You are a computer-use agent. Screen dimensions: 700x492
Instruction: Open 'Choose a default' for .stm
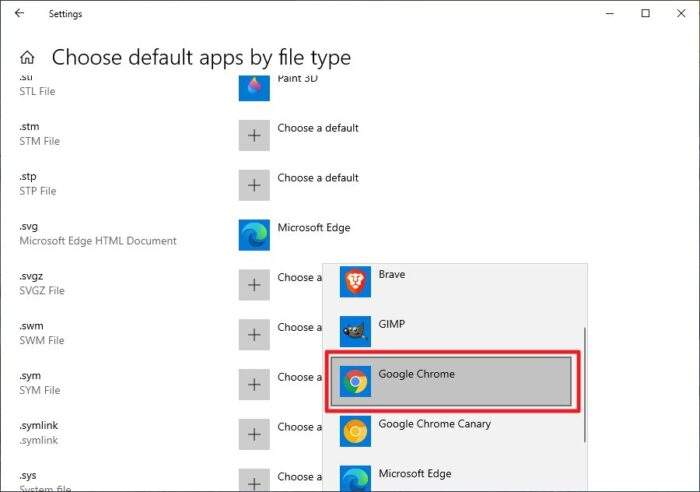(x=318, y=128)
